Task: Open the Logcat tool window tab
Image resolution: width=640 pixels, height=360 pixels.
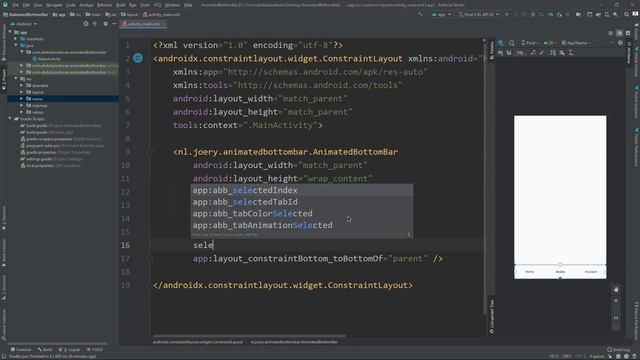Action: pyautogui.click(x=69, y=350)
